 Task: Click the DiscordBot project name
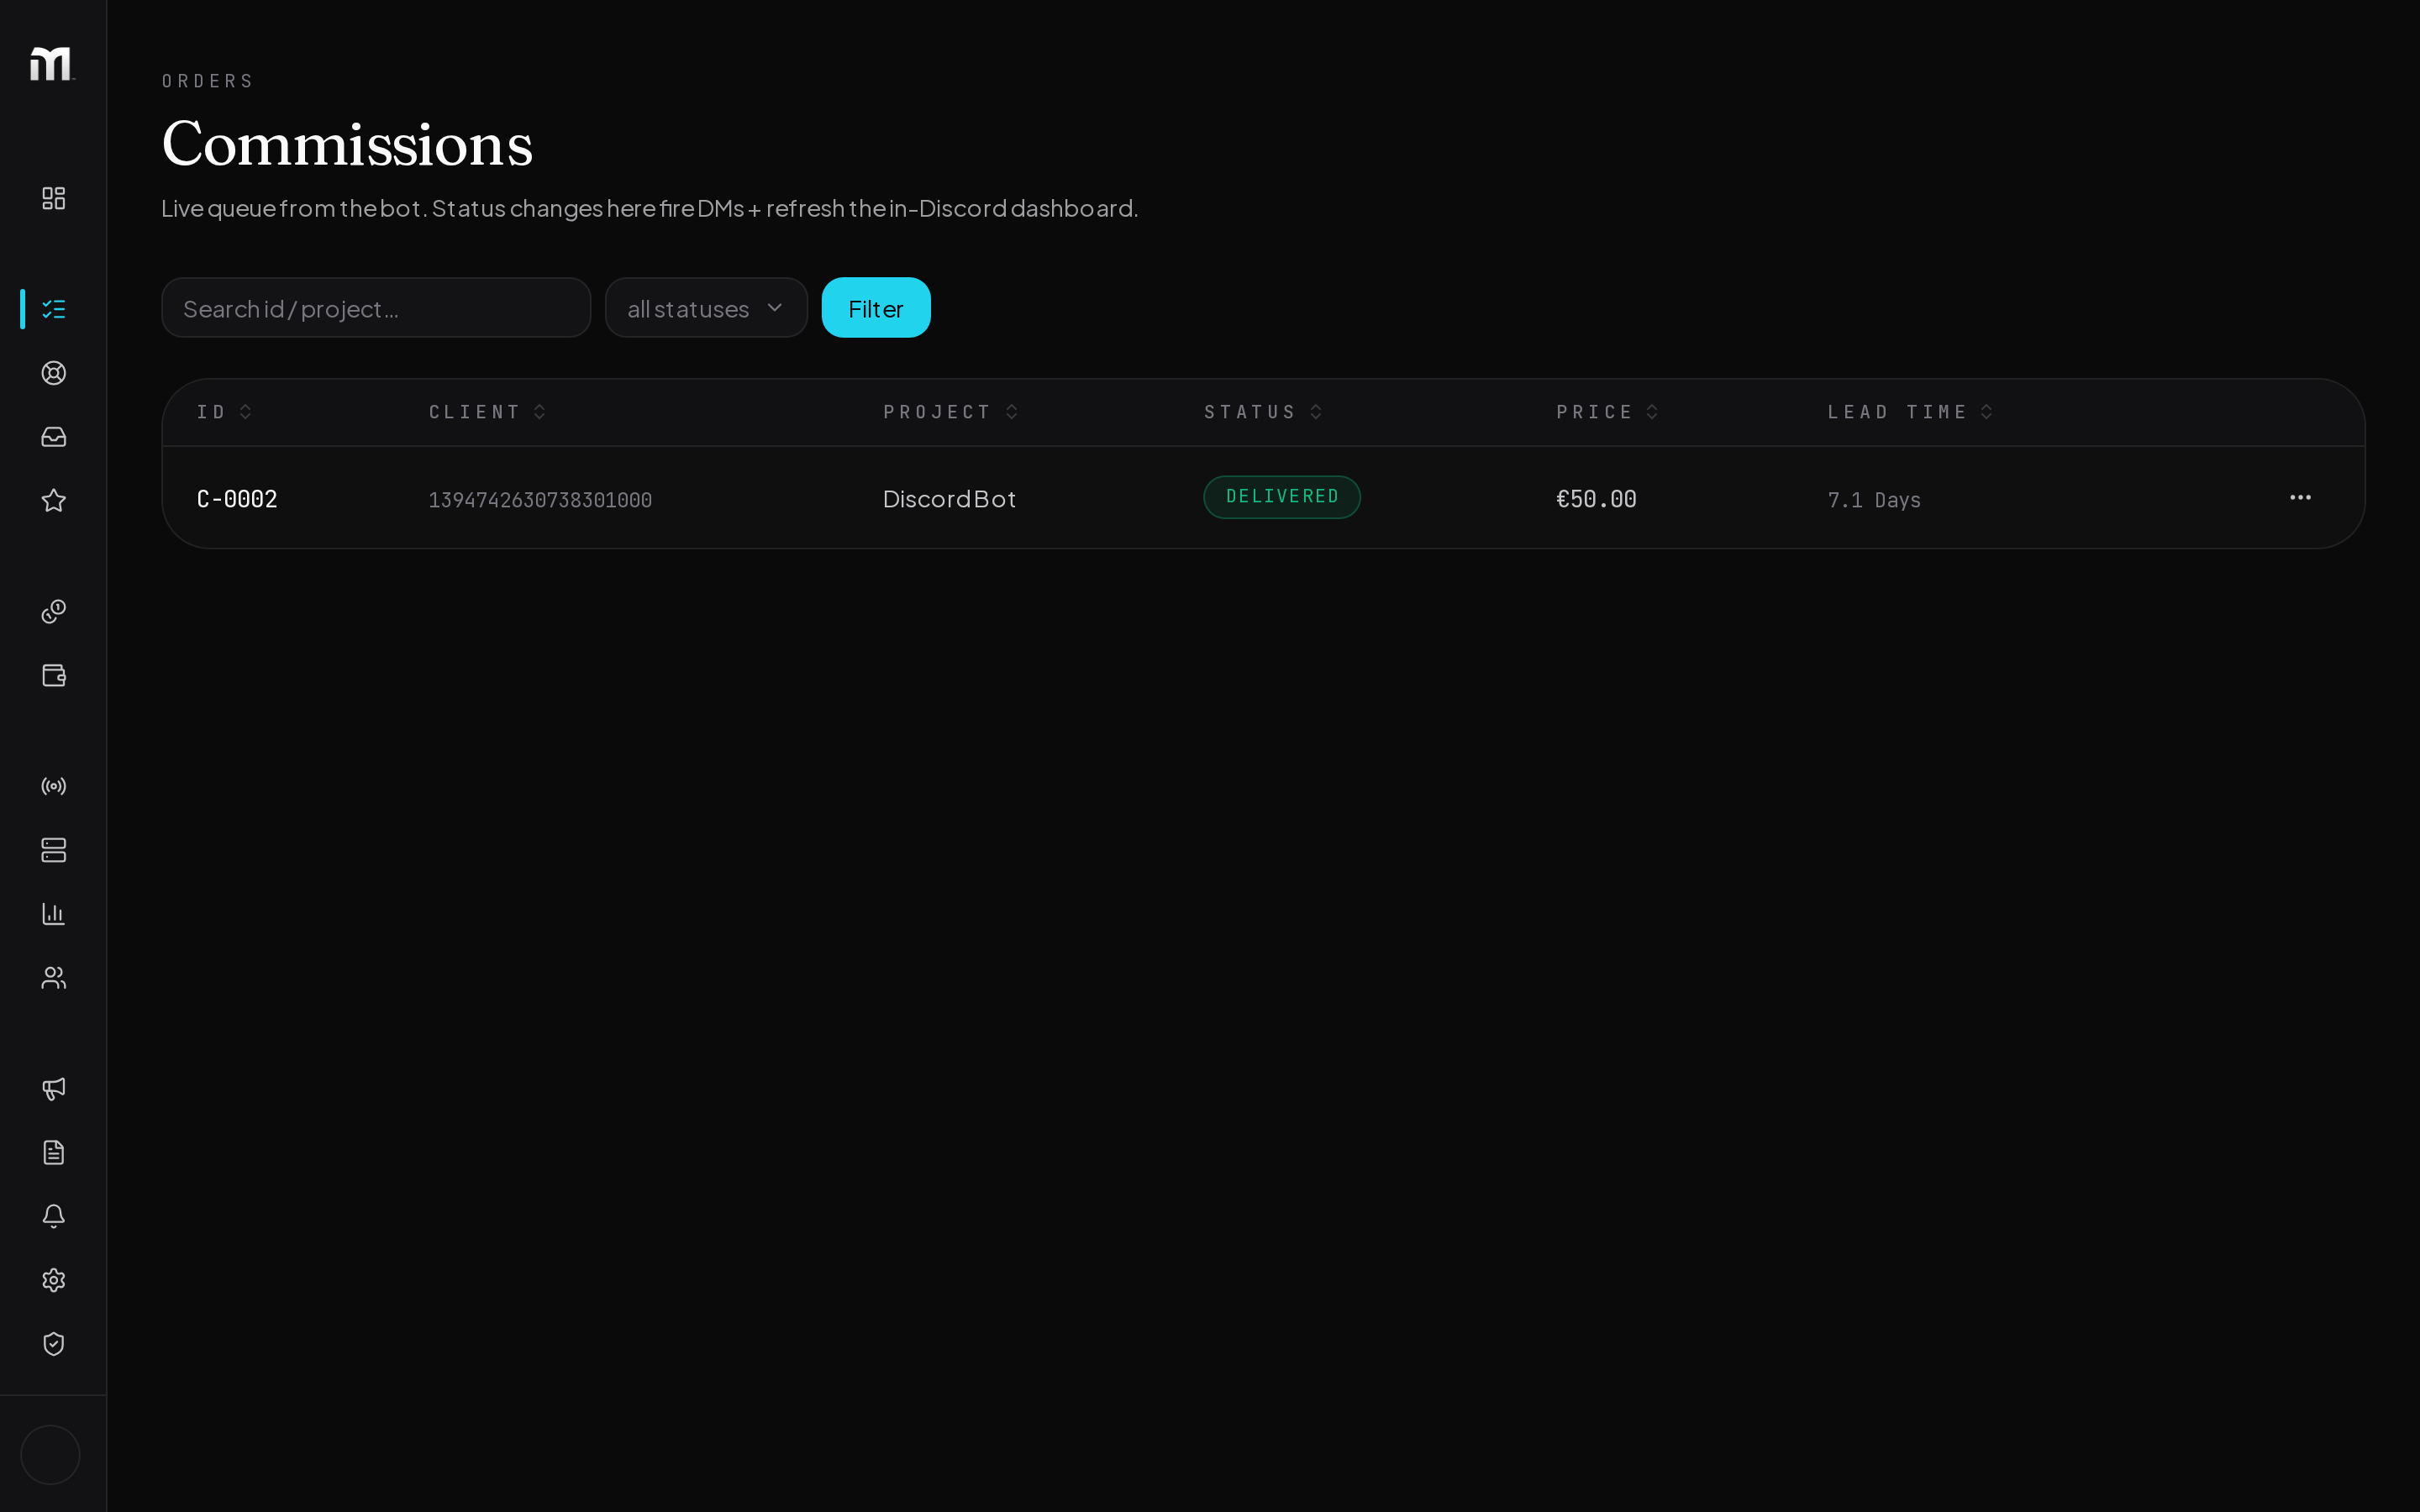point(949,499)
